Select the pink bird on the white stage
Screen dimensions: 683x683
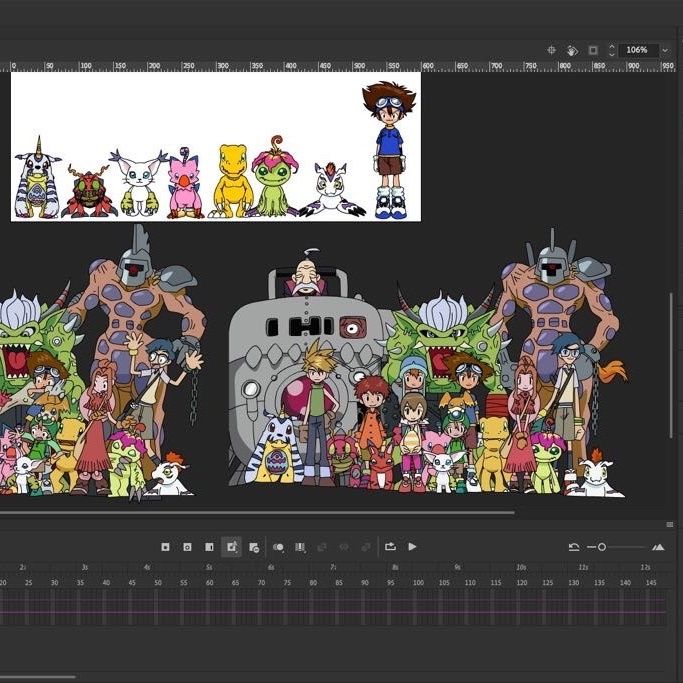pyautogui.click(x=185, y=183)
